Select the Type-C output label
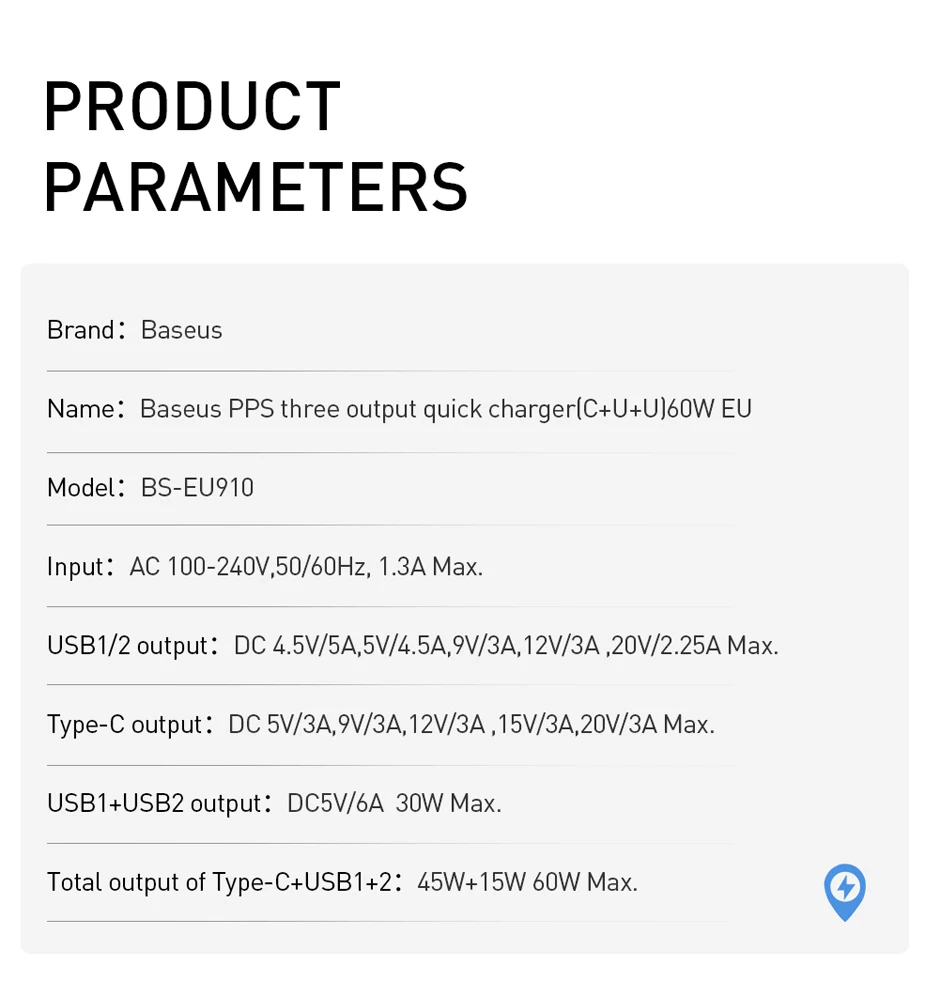 (x=125, y=724)
